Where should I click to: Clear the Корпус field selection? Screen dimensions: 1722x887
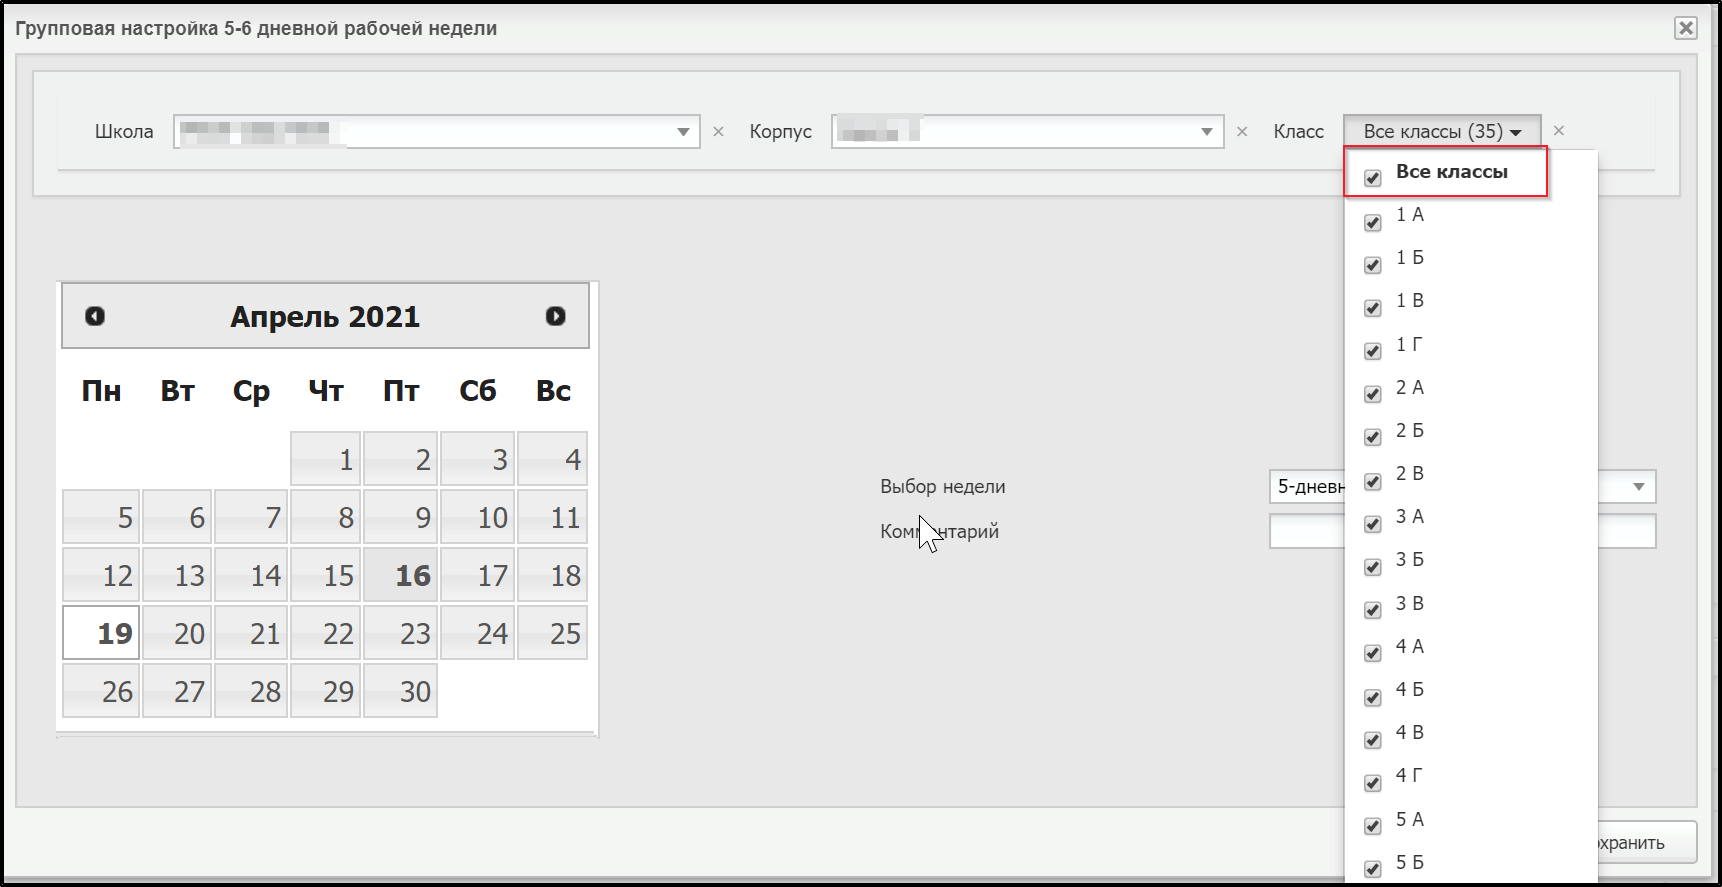(1242, 131)
